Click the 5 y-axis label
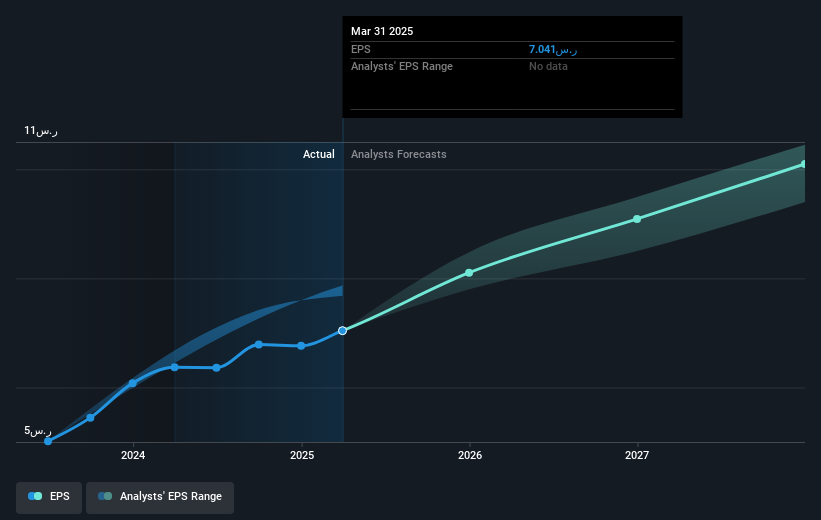This screenshot has width=821, height=520. click(x=38, y=430)
